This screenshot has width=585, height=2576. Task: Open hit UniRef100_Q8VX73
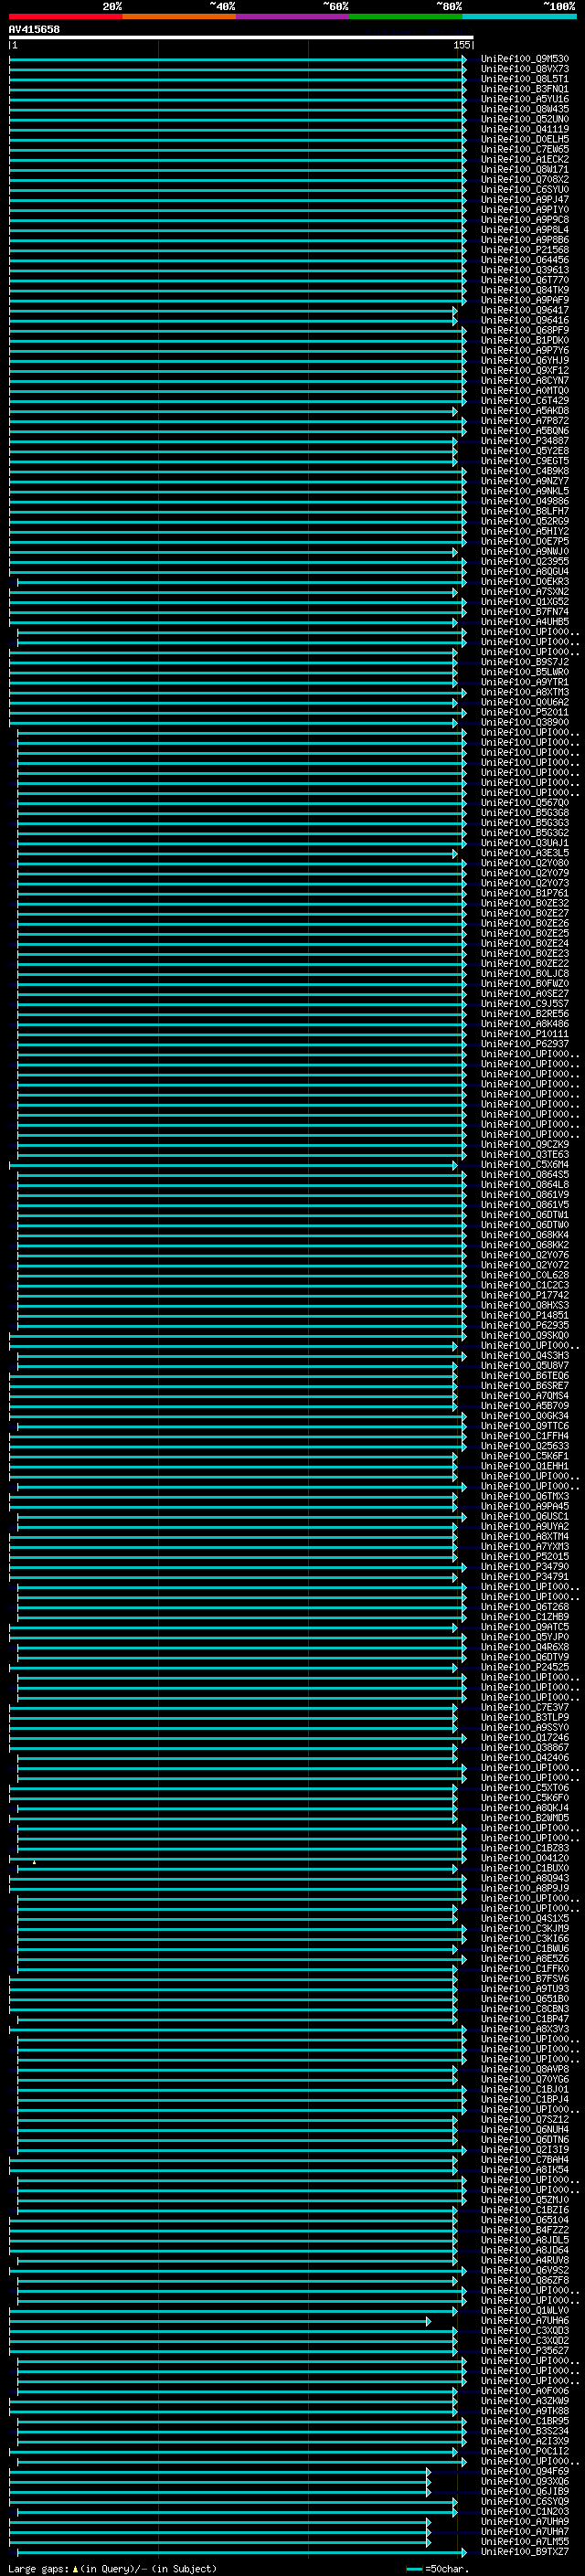pos(524,69)
